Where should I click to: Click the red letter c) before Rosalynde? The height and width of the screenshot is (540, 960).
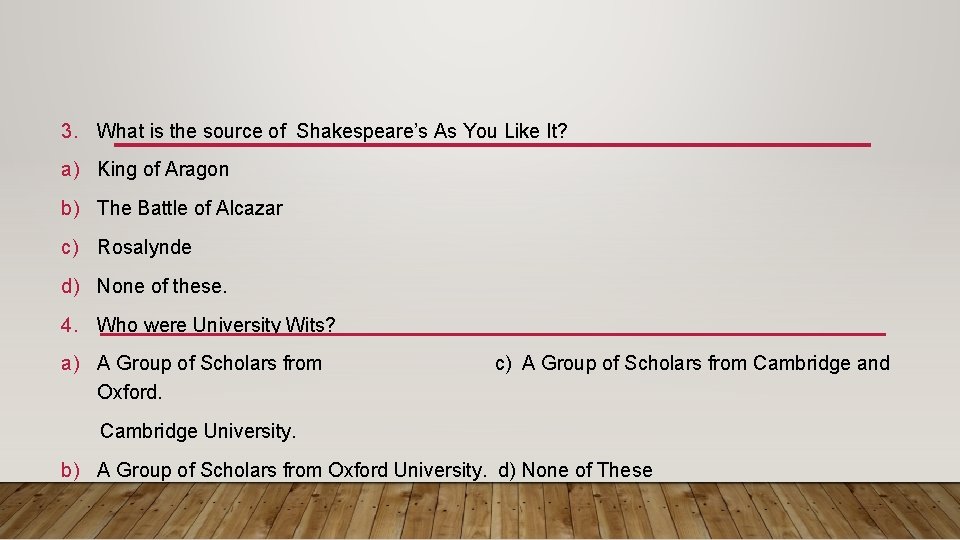70,247
